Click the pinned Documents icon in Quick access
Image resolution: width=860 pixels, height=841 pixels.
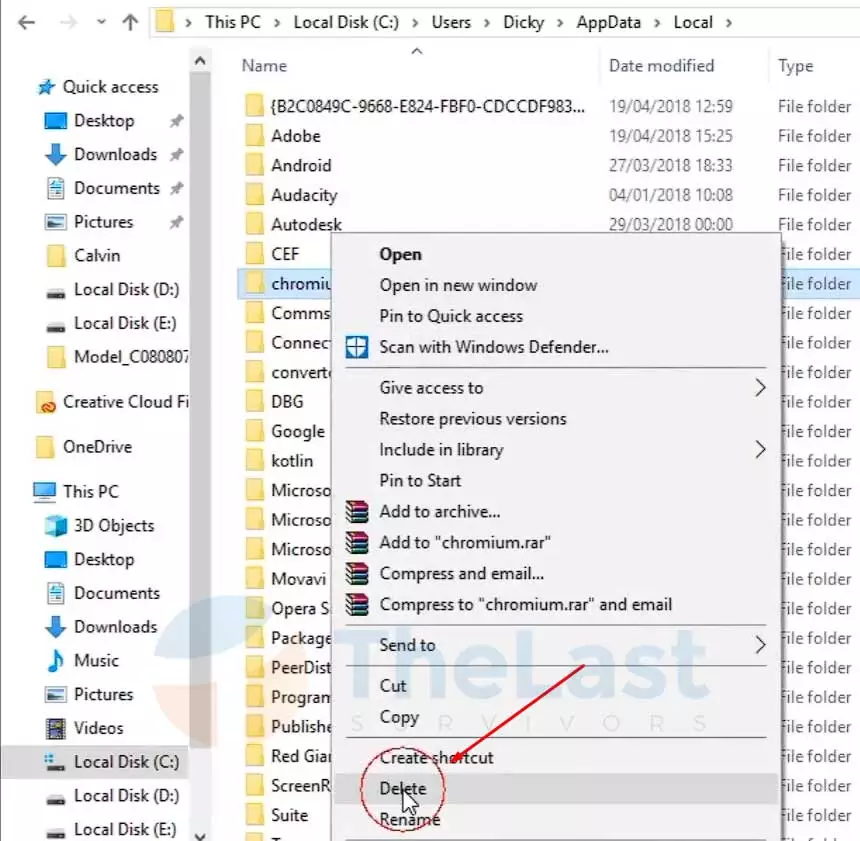[55, 188]
